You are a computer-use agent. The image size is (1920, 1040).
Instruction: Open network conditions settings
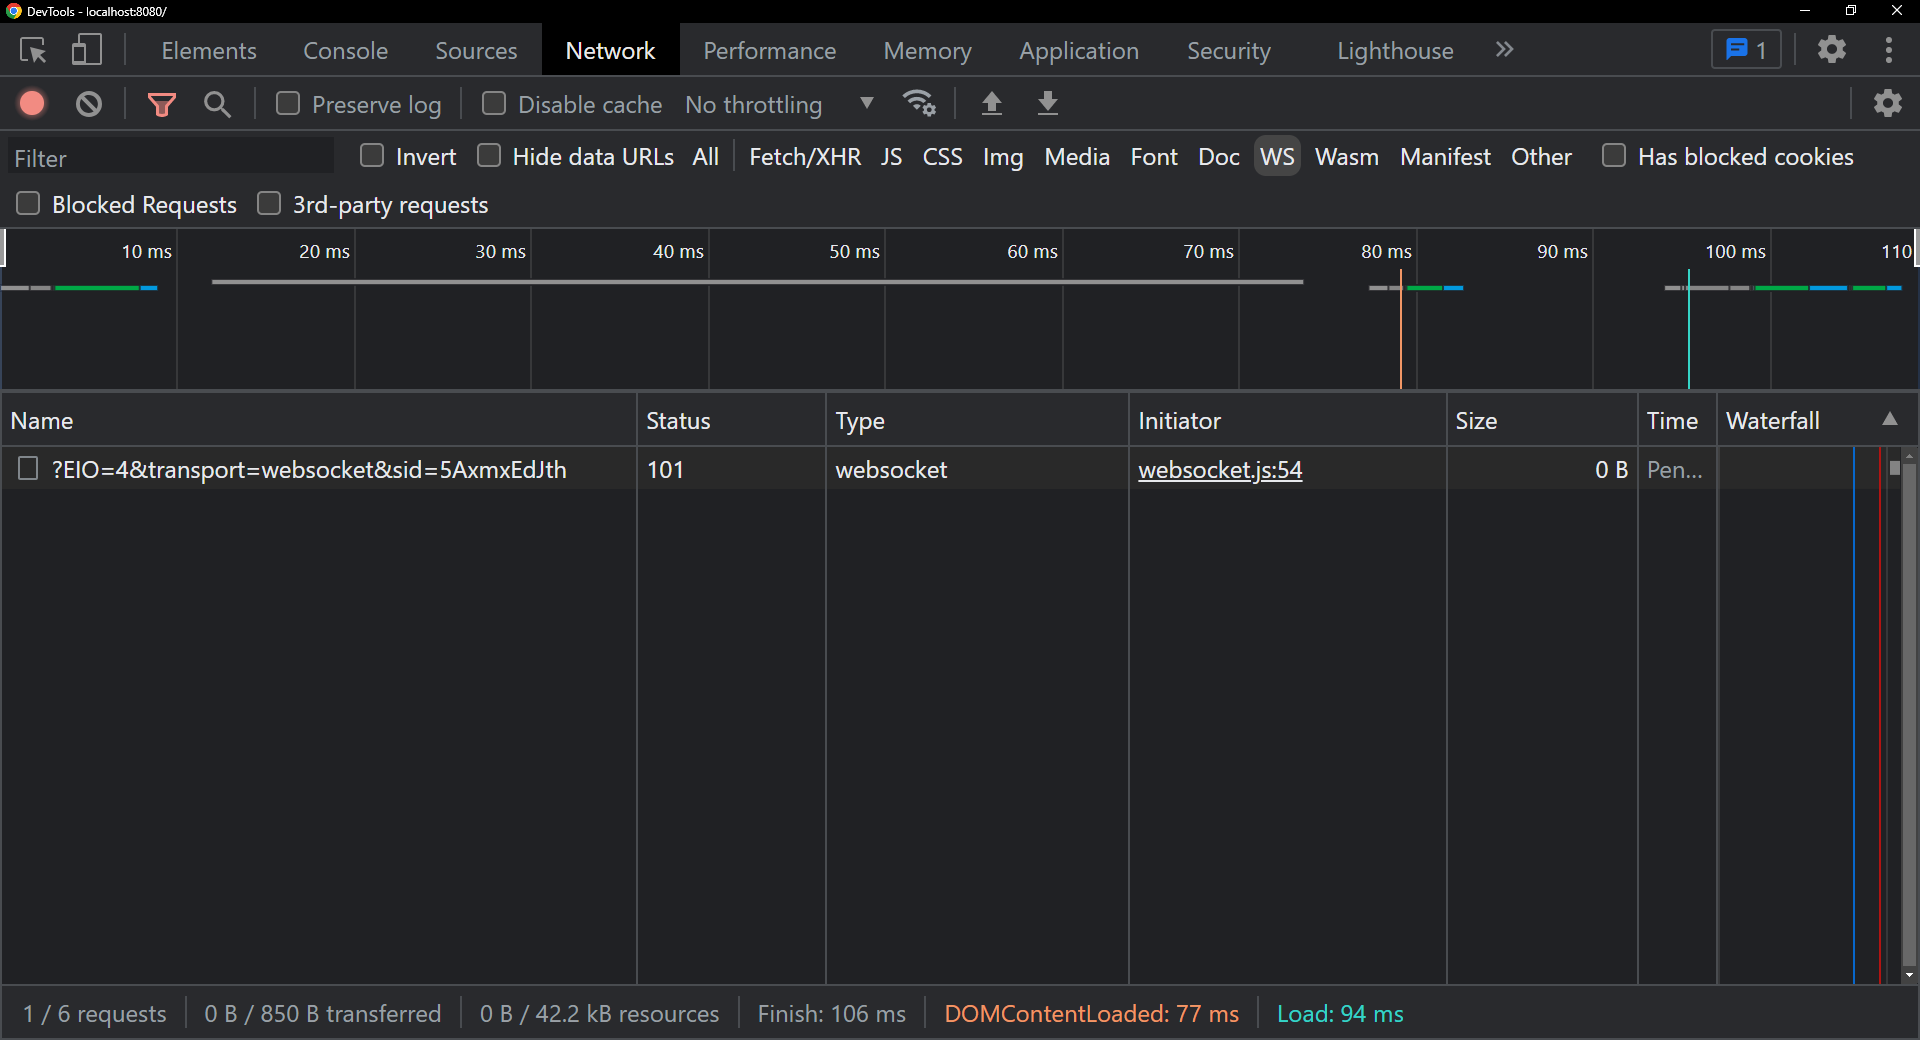[x=919, y=103]
